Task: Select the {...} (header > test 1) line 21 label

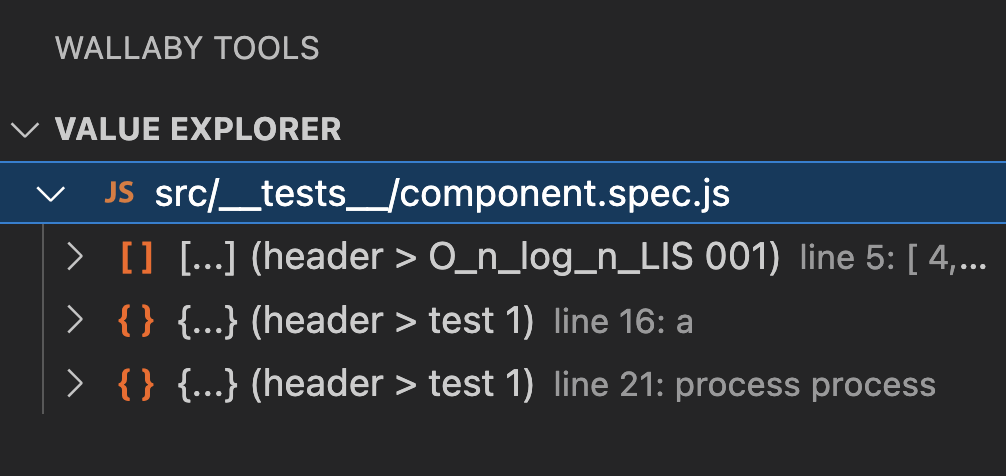Action: 355,384
